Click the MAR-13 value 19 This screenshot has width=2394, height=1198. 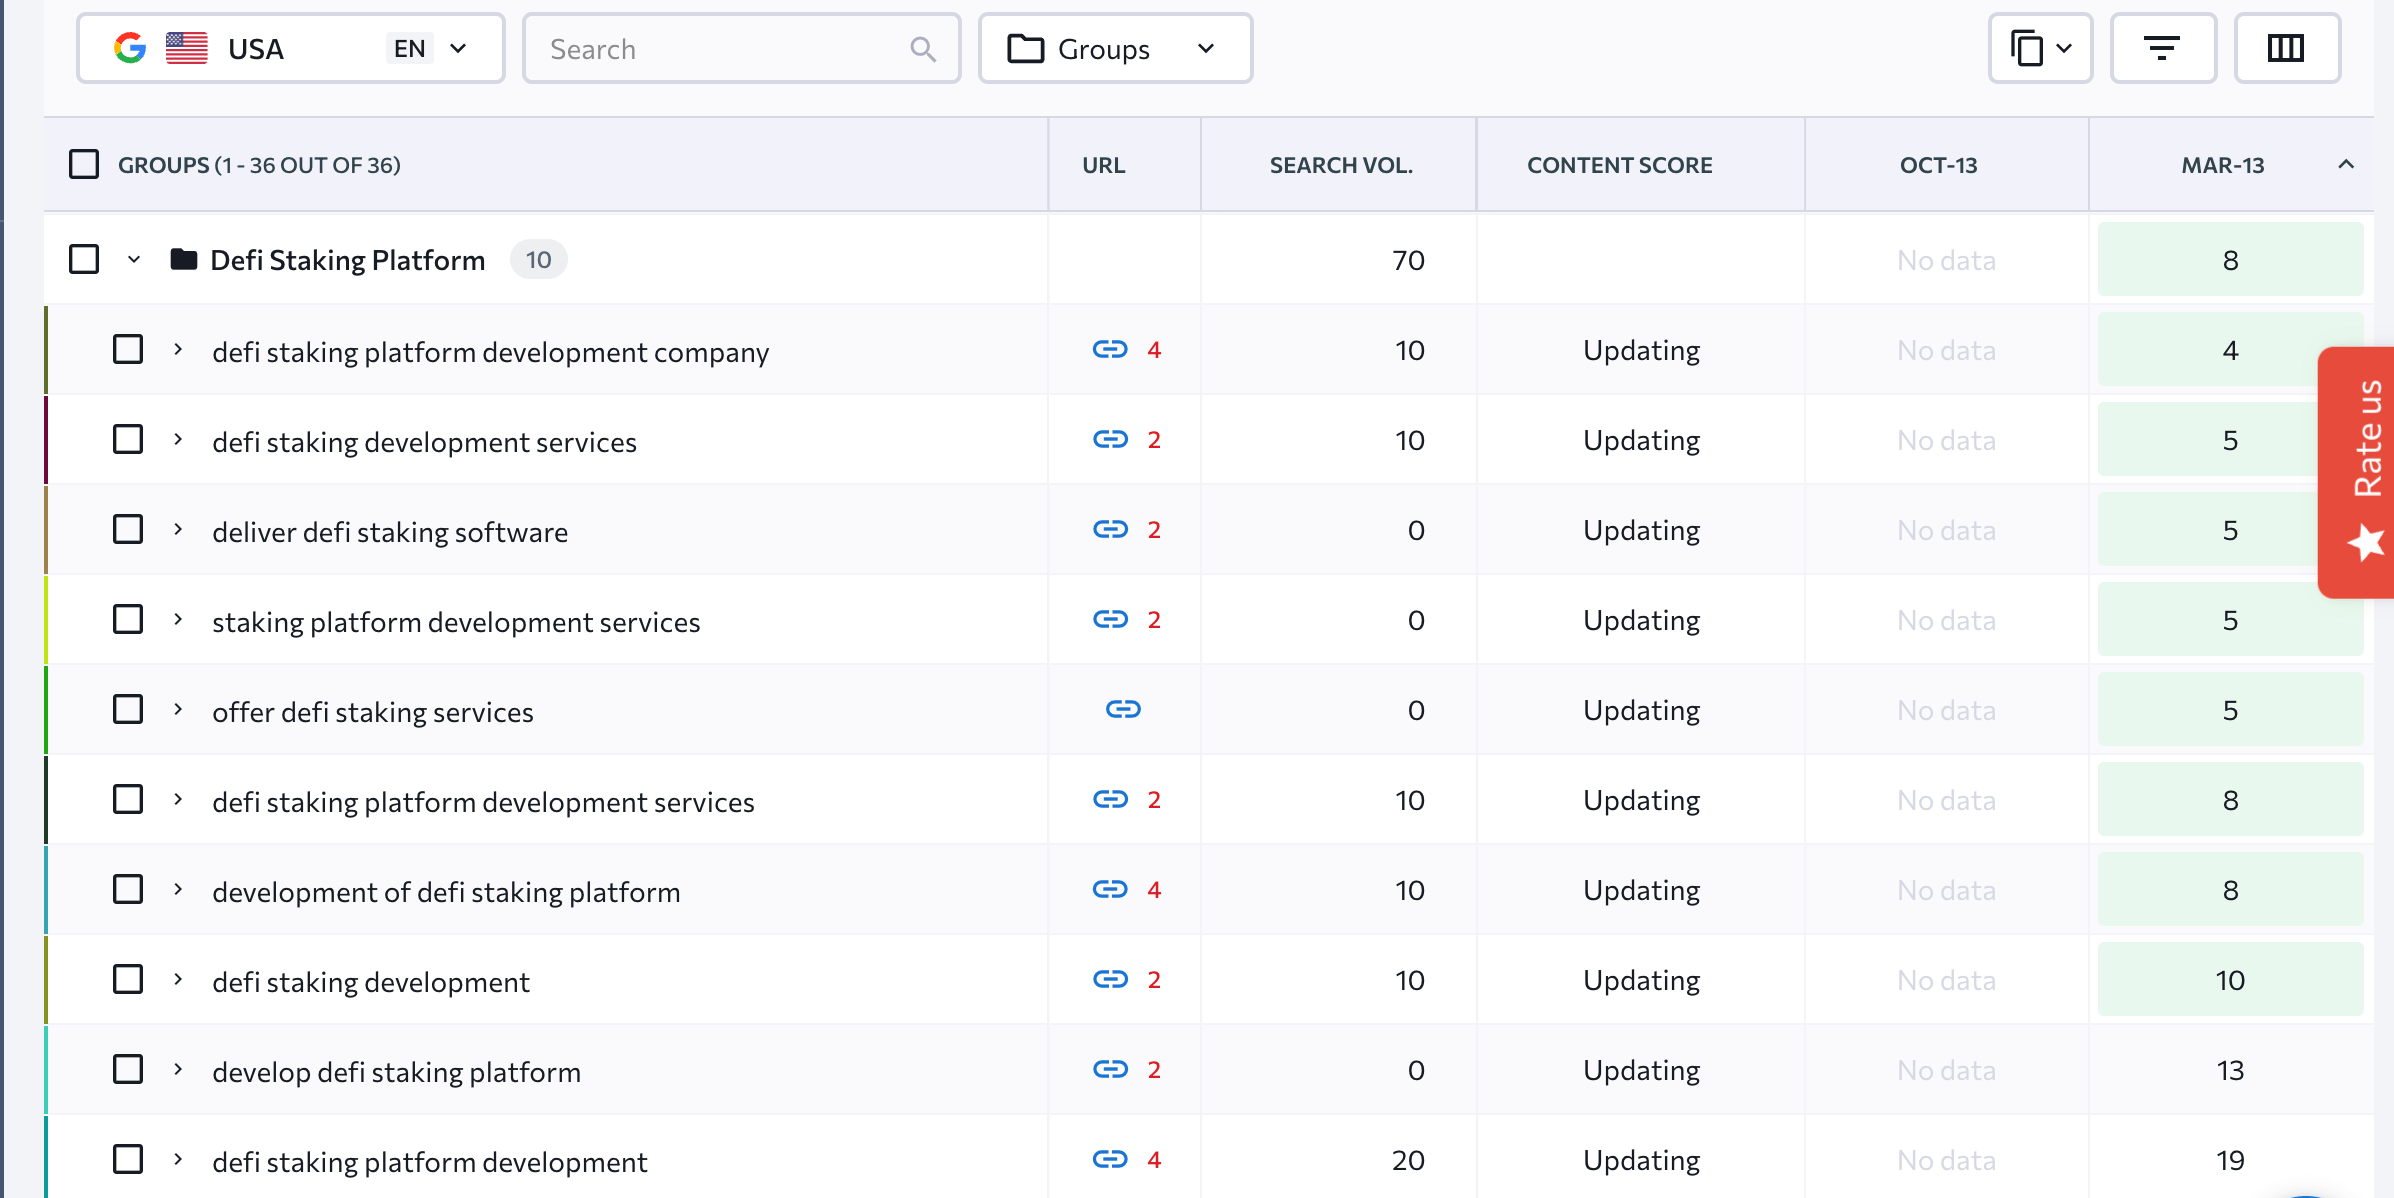pyautogui.click(x=2230, y=1160)
